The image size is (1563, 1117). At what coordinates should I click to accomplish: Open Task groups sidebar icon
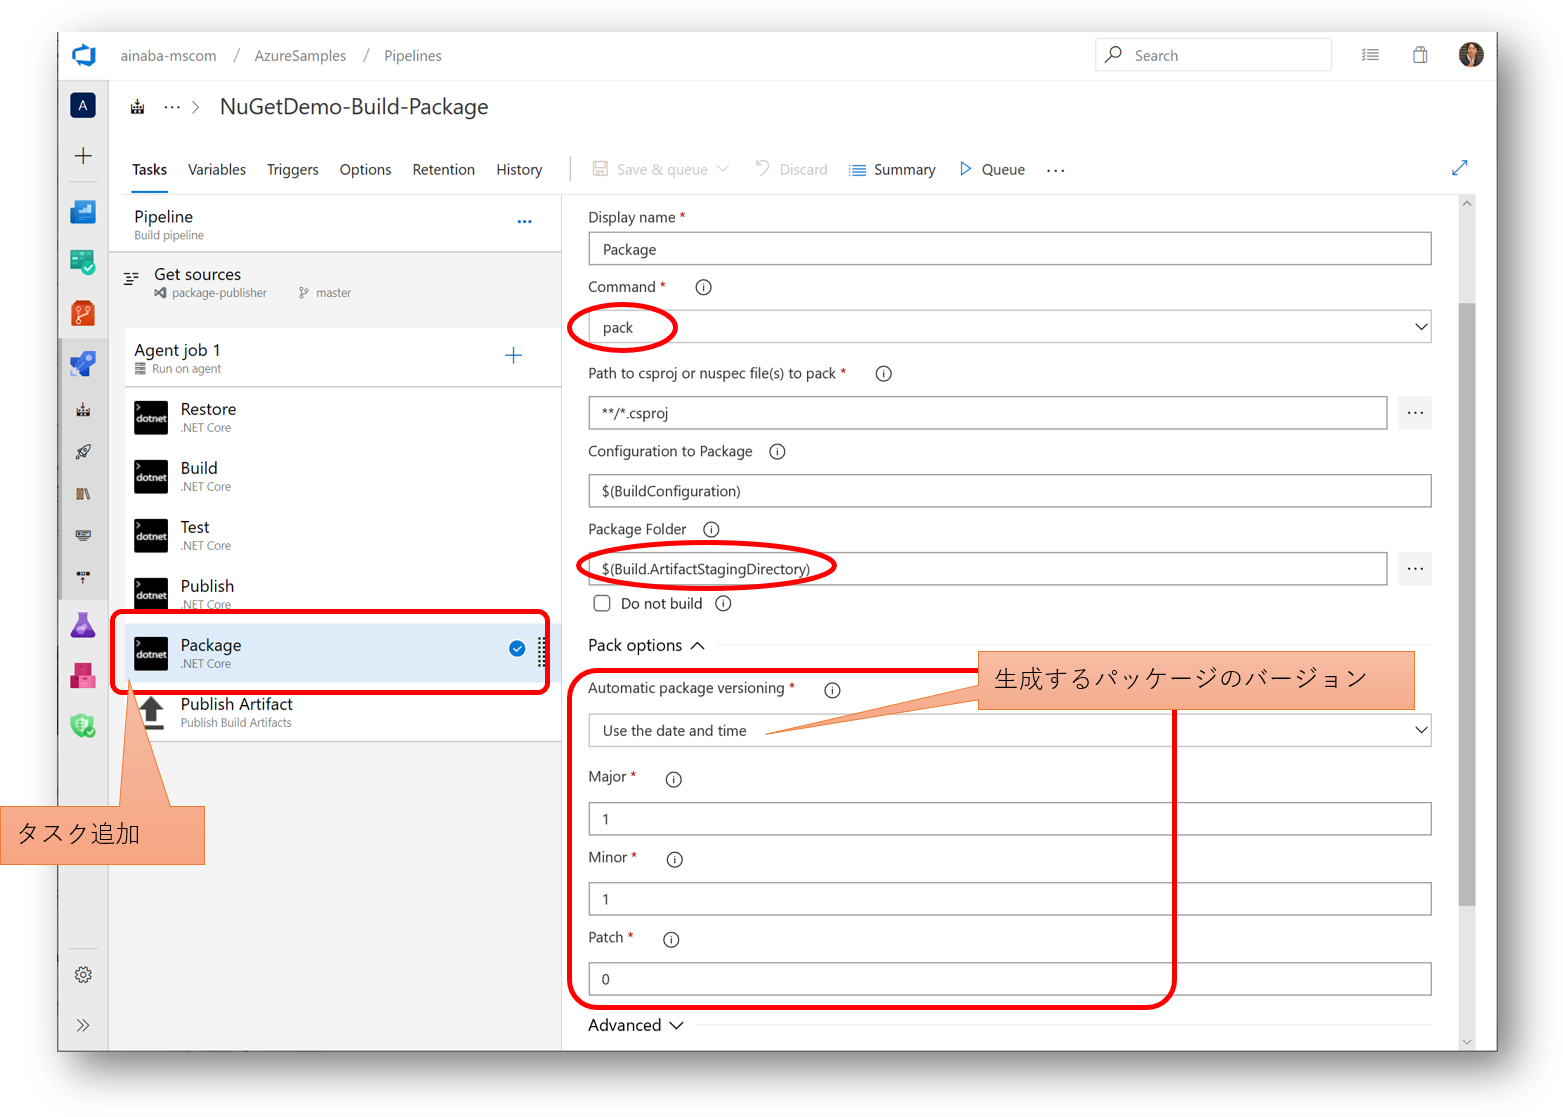83,535
